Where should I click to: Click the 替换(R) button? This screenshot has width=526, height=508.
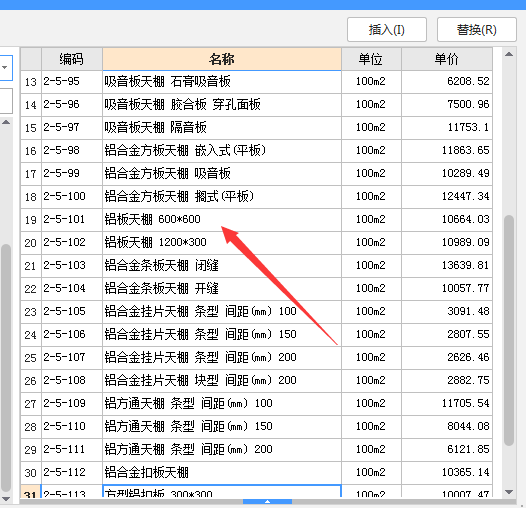477,30
